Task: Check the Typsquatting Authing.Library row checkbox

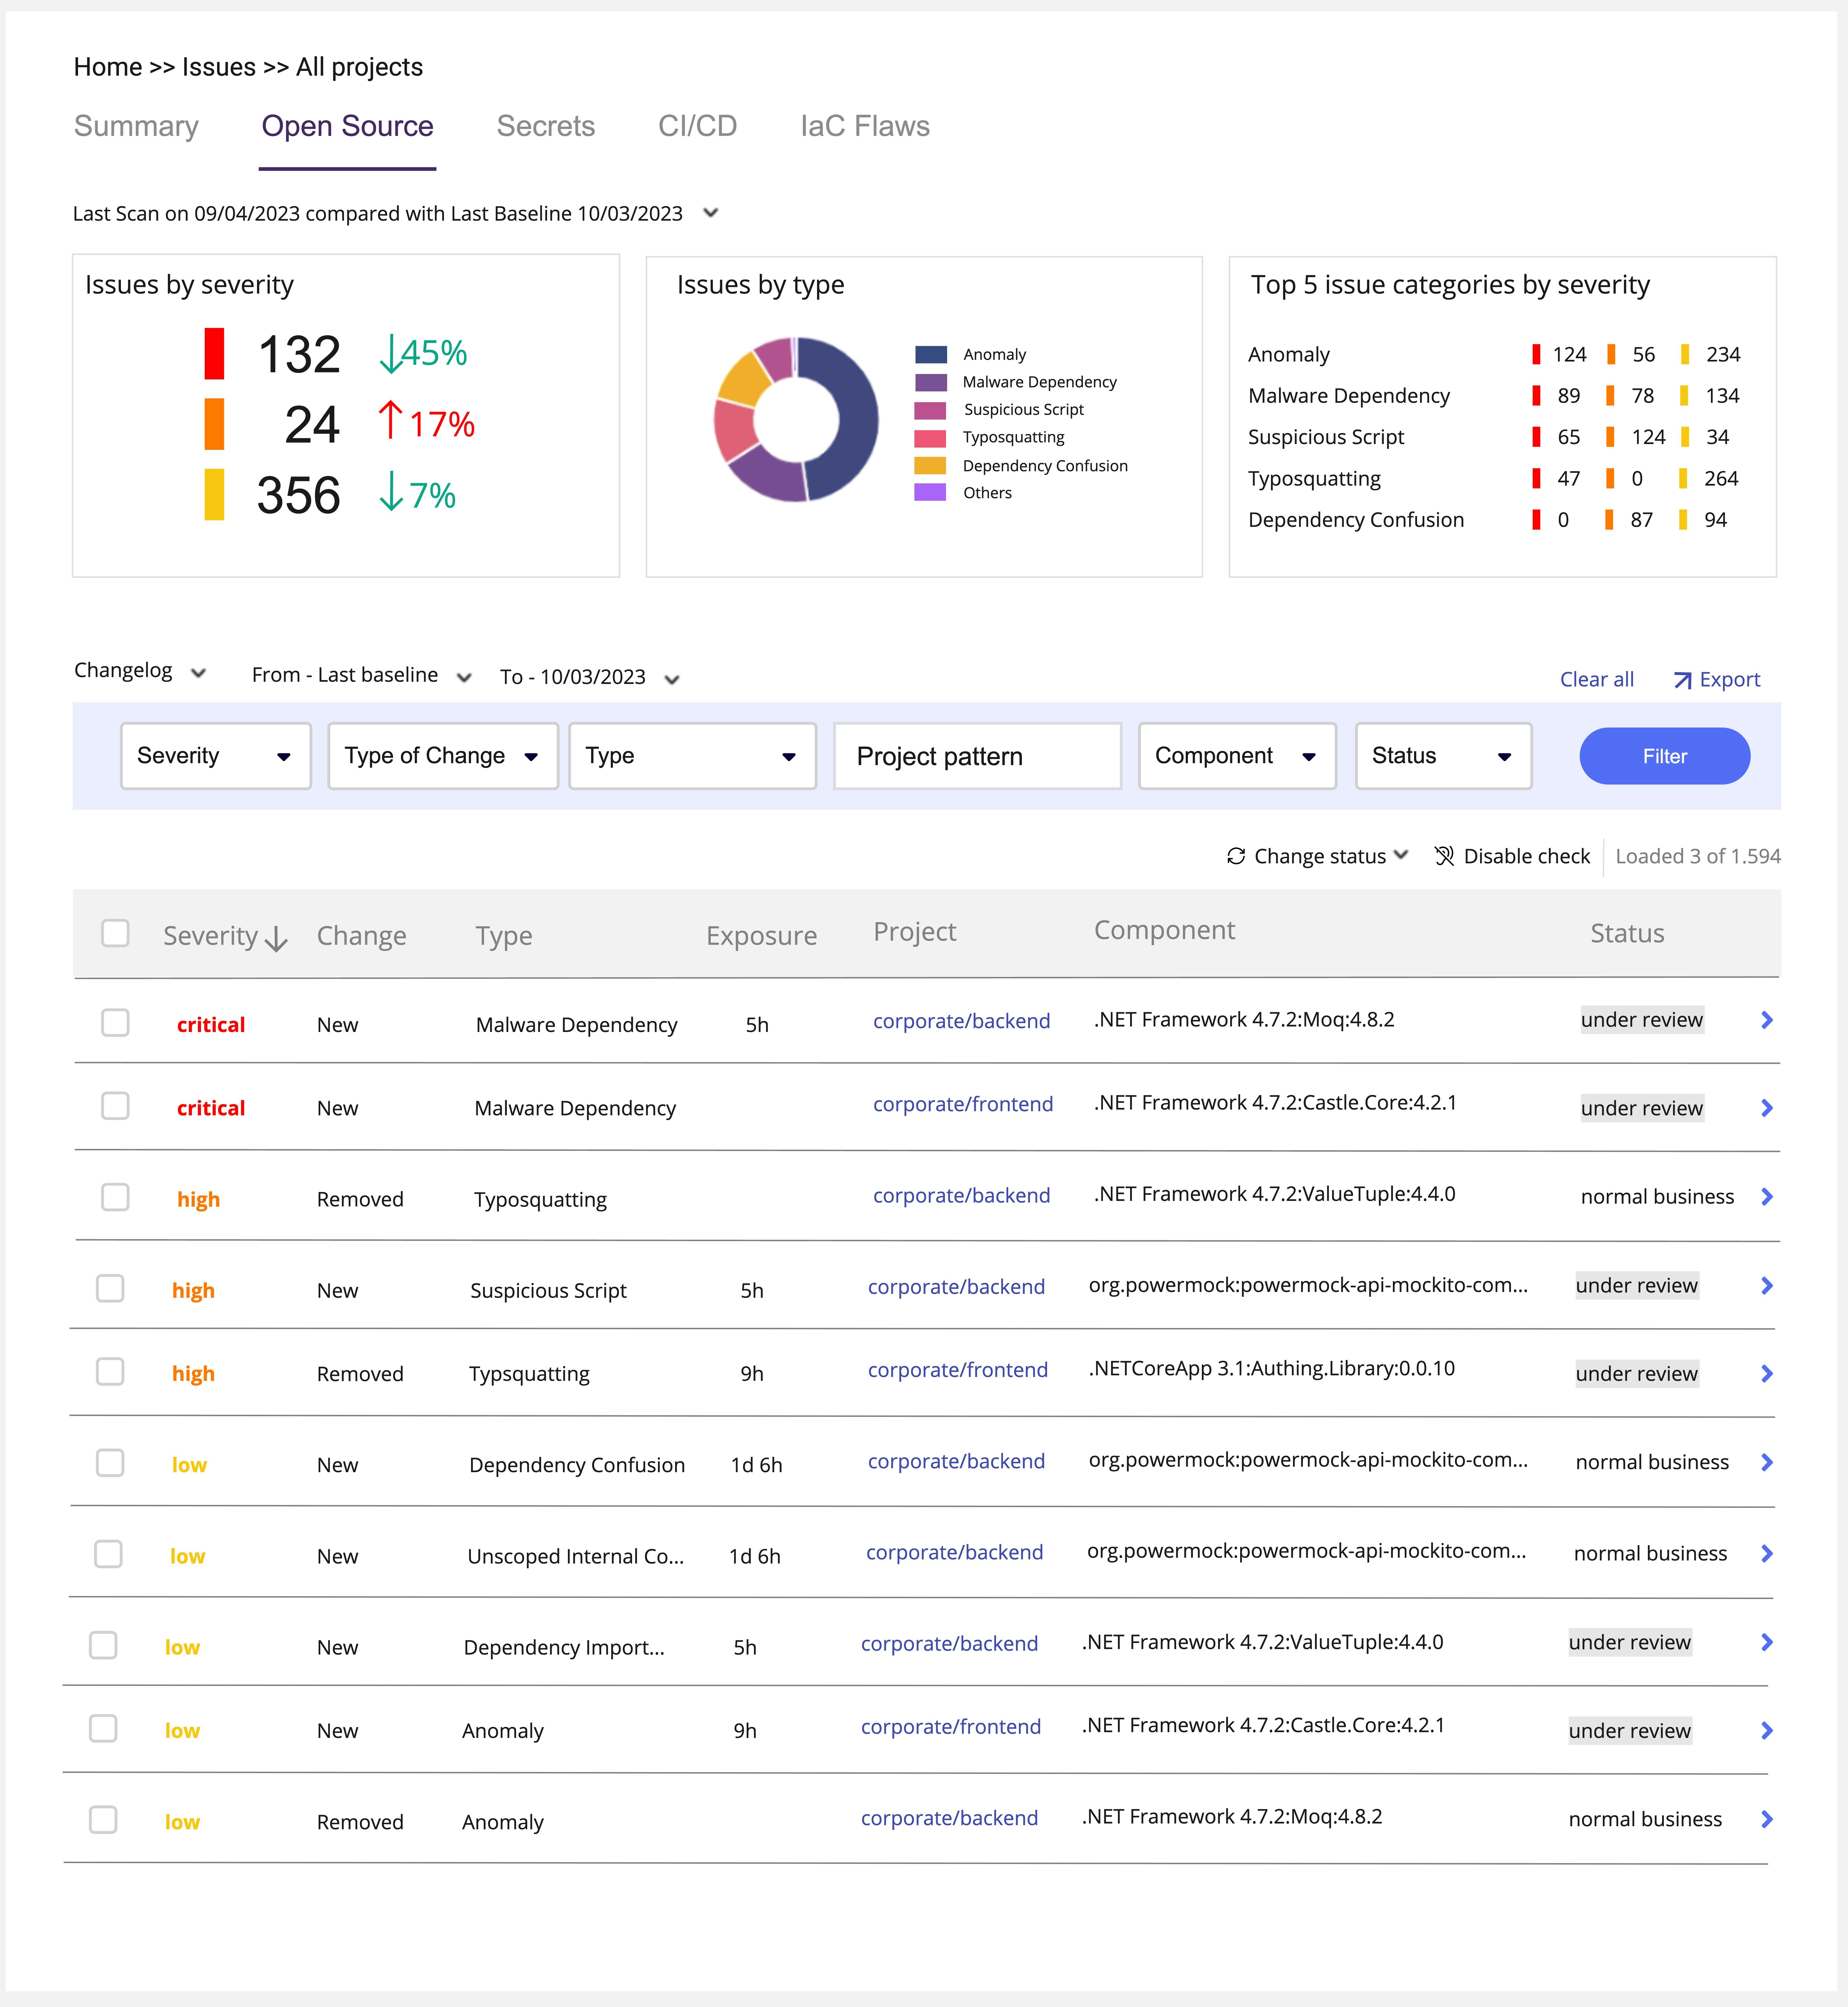Action: click(110, 1371)
